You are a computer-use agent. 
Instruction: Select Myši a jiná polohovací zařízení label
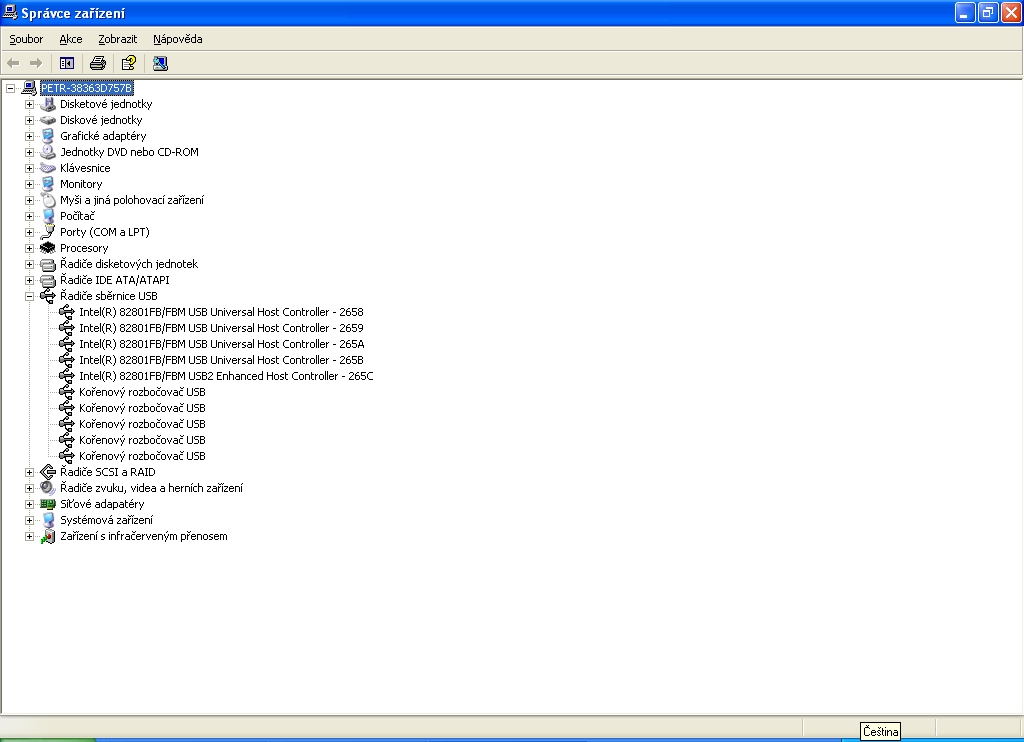[132, 200]
